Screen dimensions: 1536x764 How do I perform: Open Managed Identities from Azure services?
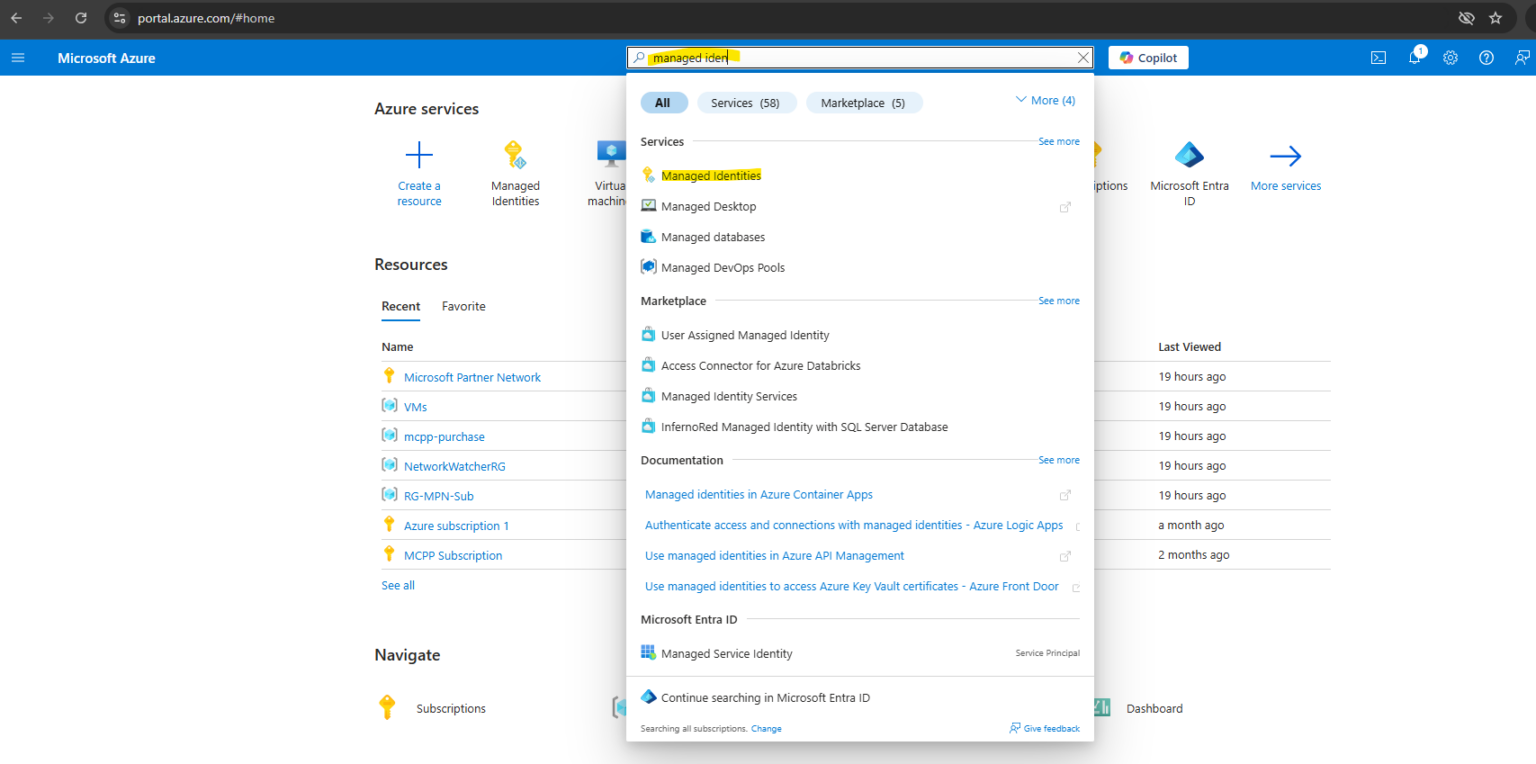point(515,170)
